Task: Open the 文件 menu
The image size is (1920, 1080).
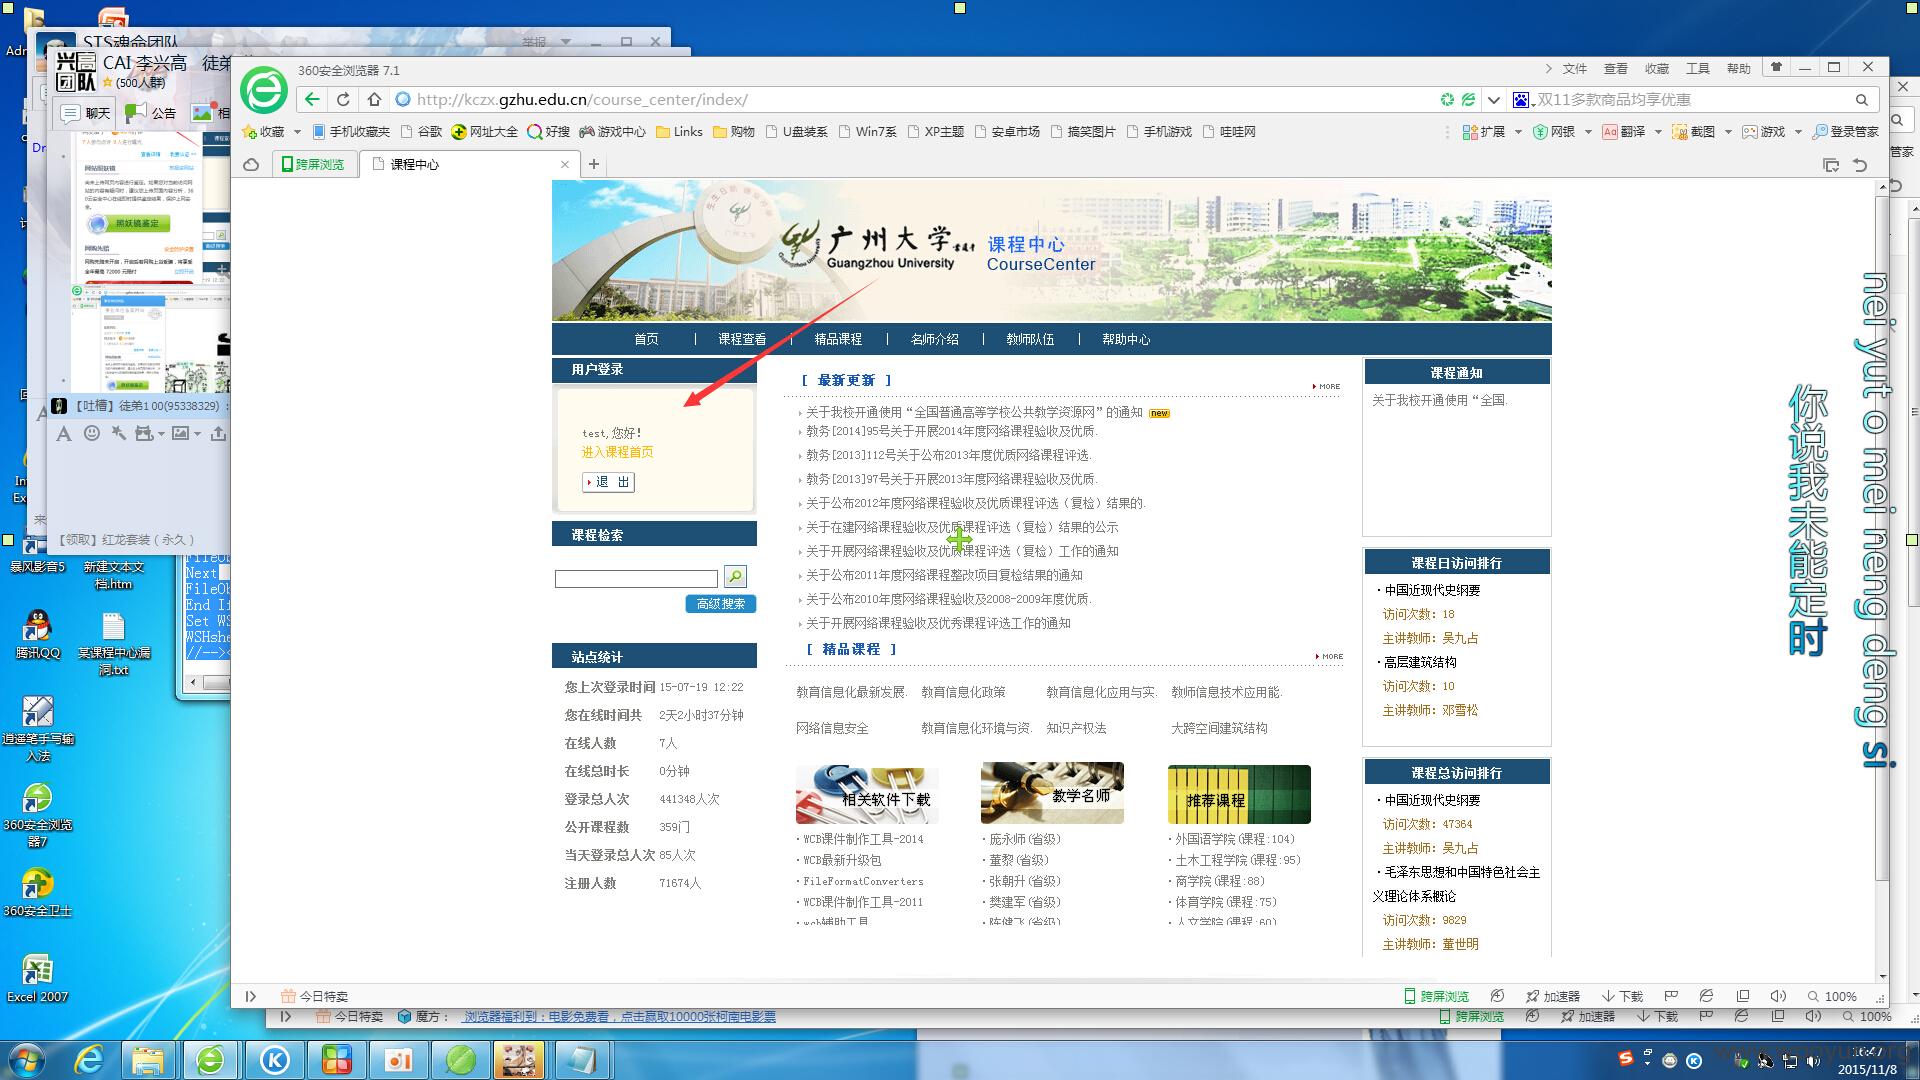Action: click(x=1575, y=69)
